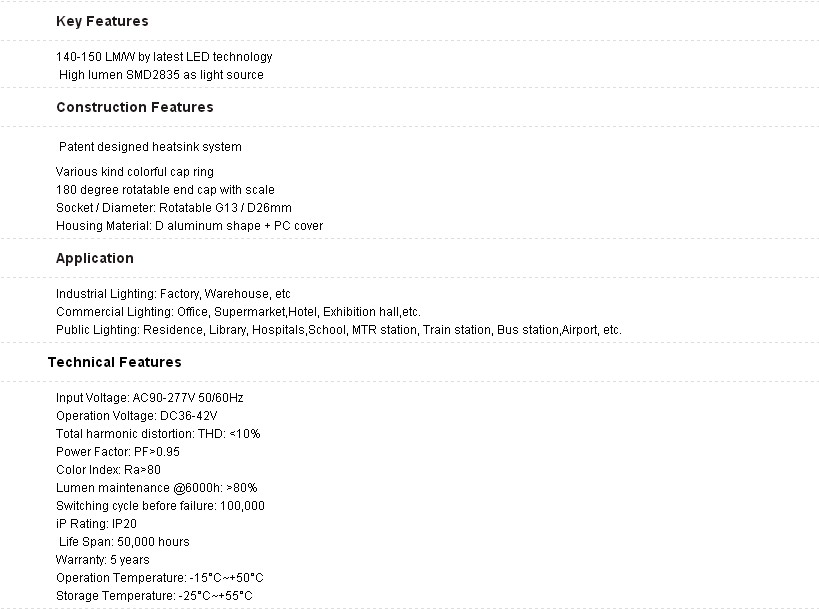Viewport: 819px width, 609px height.
Task: Click the Storage Temperature line
Action: (154, 596)
